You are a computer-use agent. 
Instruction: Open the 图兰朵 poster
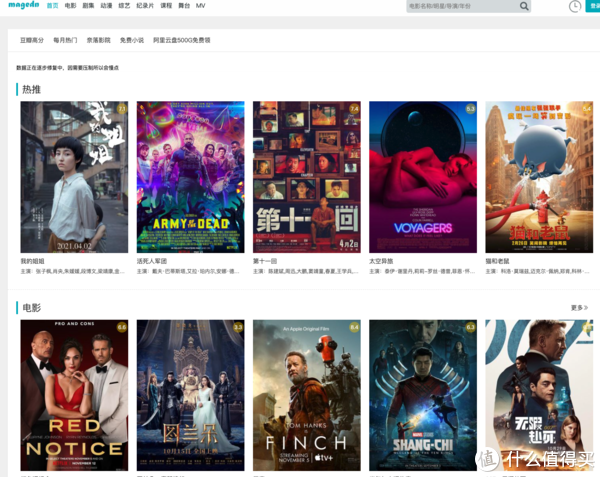(191, 395)
